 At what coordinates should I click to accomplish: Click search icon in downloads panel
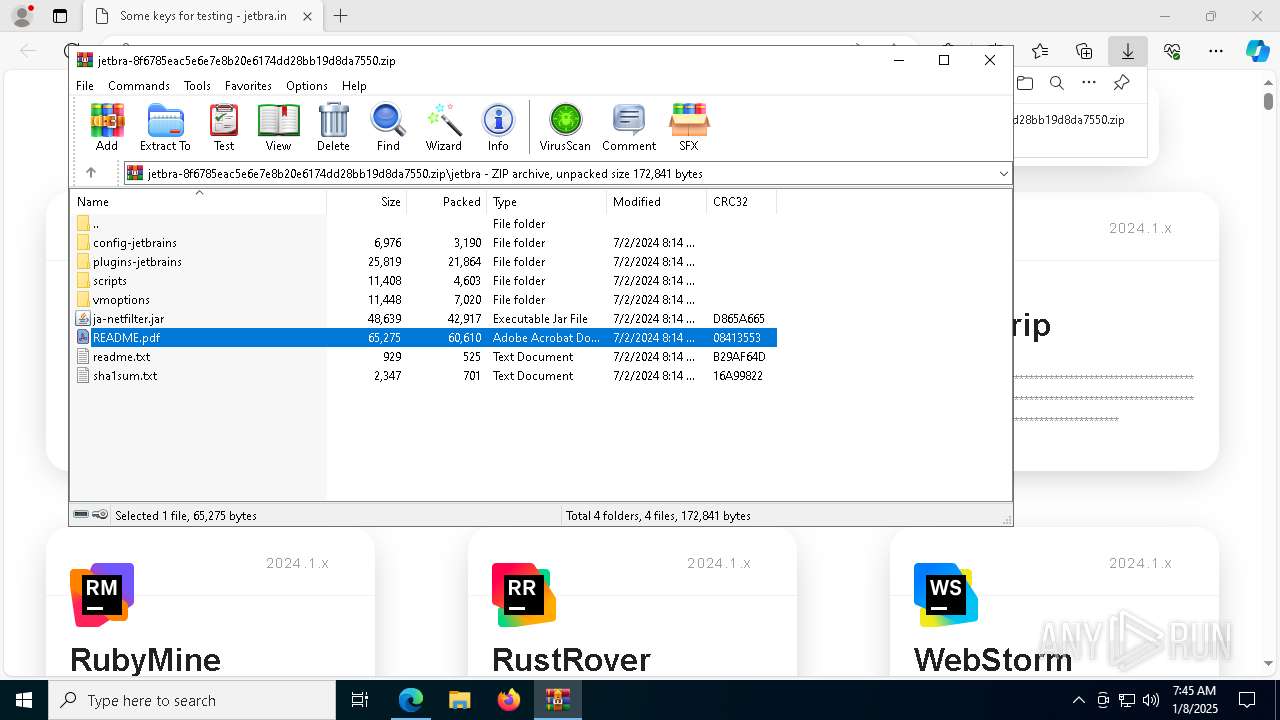pos(1057,83)
